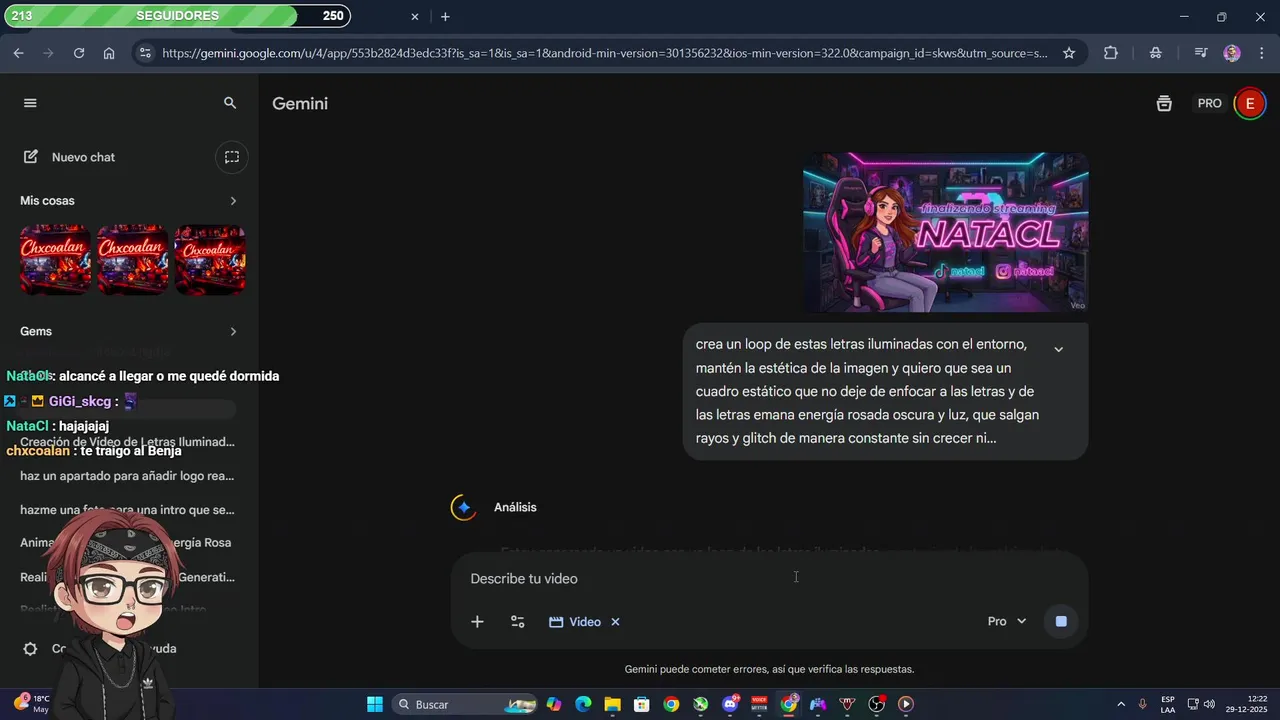
Task: Open Discord from the taskbar
Action: pos(730,704)
